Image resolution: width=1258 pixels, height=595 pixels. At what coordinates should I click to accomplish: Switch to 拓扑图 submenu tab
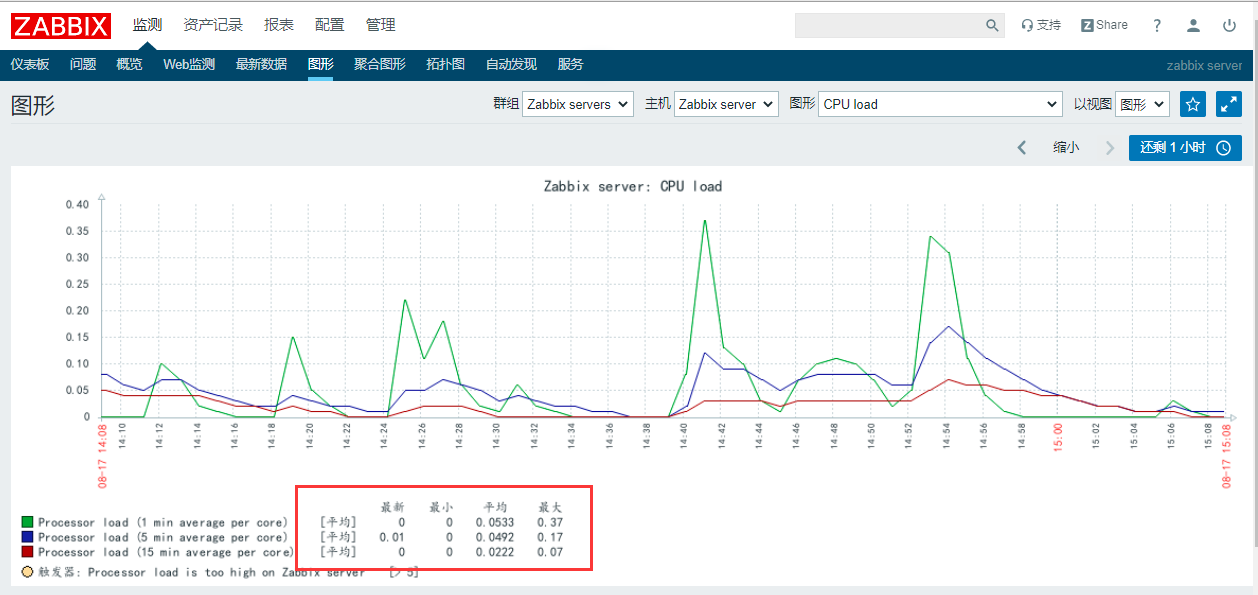[x=445, y=64]
